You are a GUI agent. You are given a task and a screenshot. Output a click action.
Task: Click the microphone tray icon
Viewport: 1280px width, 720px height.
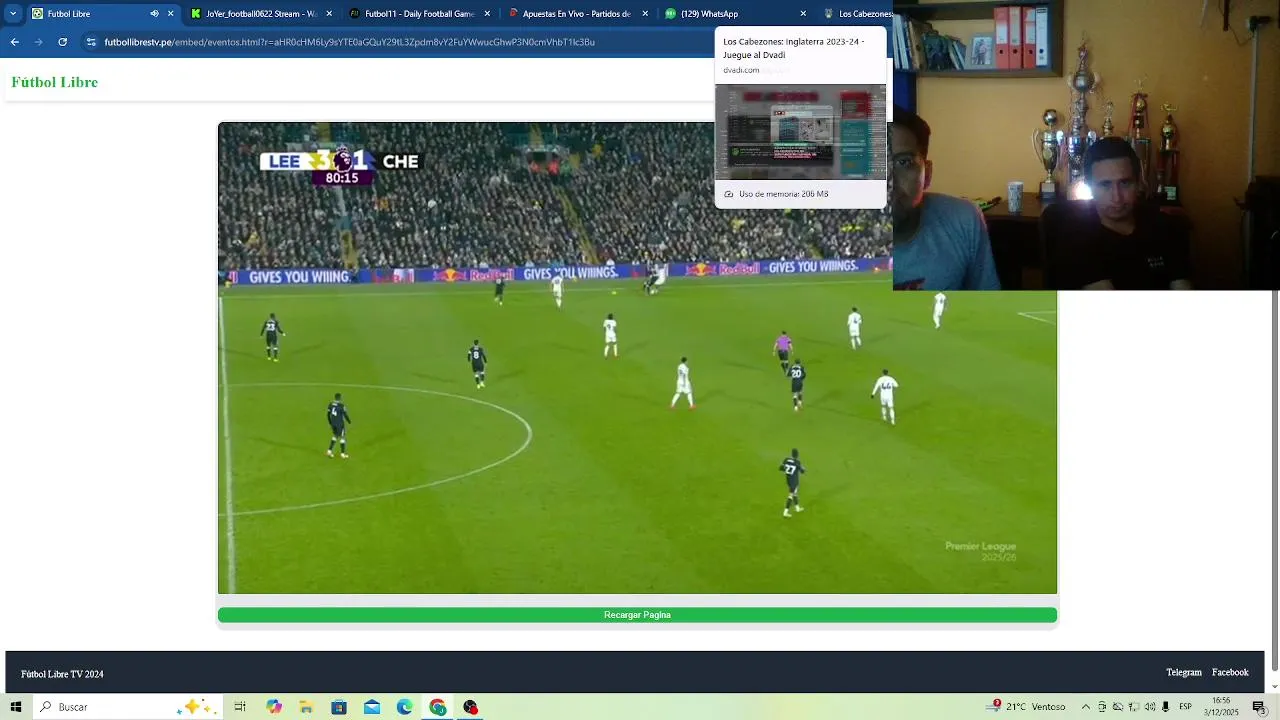click(1166, 707)
